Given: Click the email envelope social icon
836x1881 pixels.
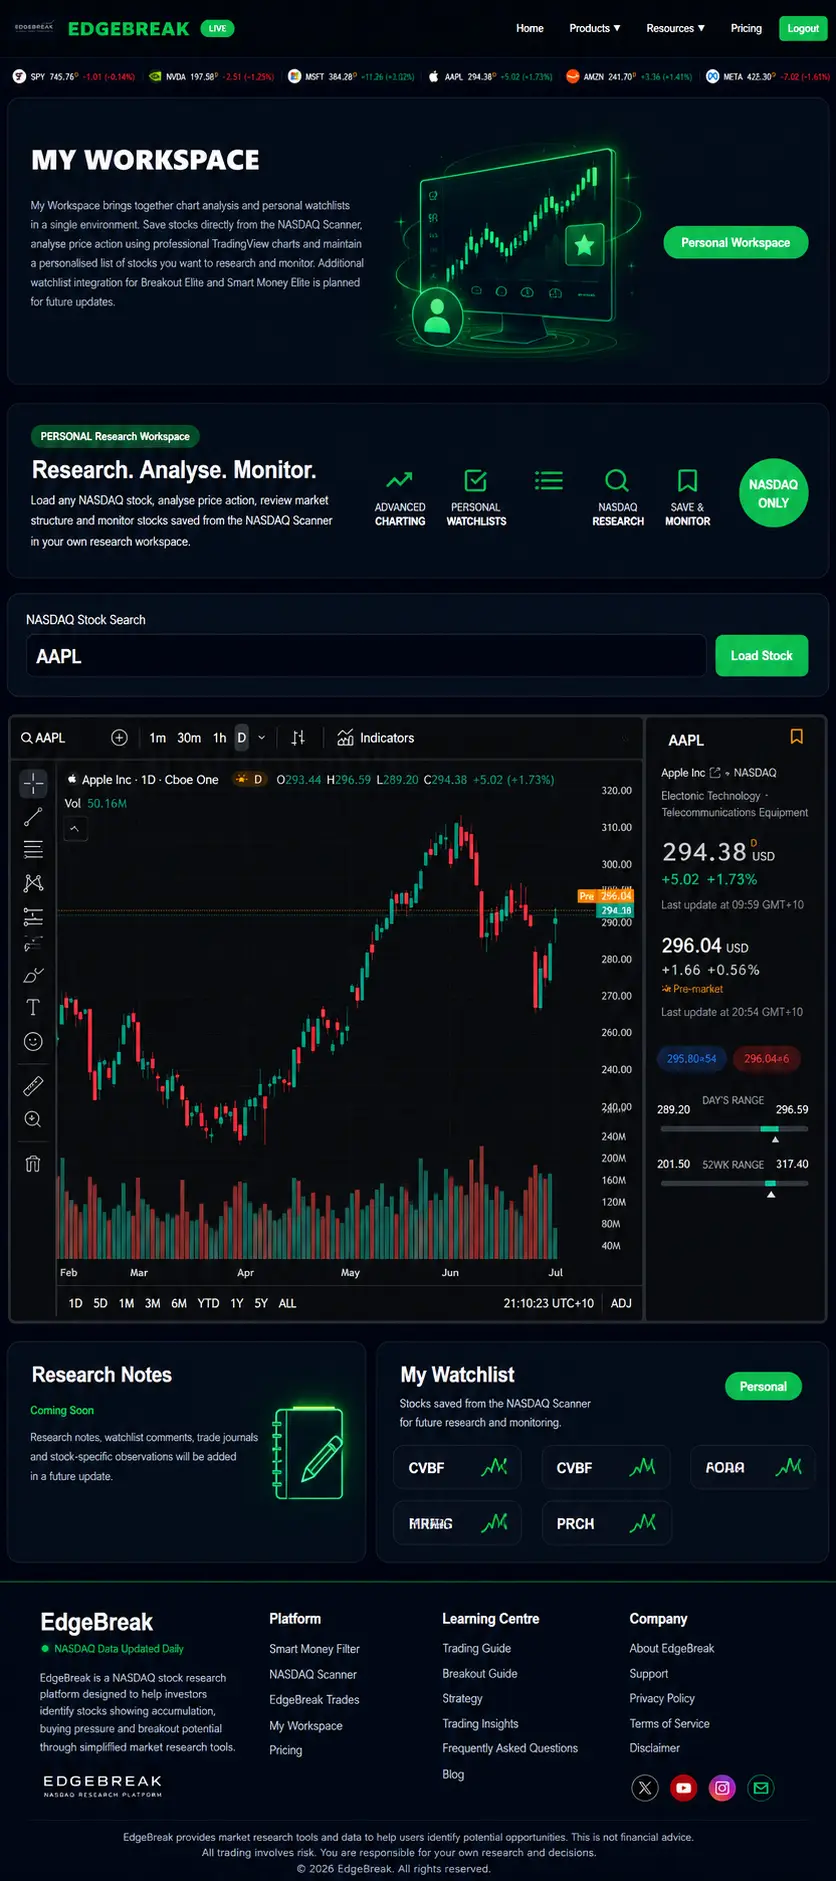Looking at the screenshot, I should point(761,1788).
